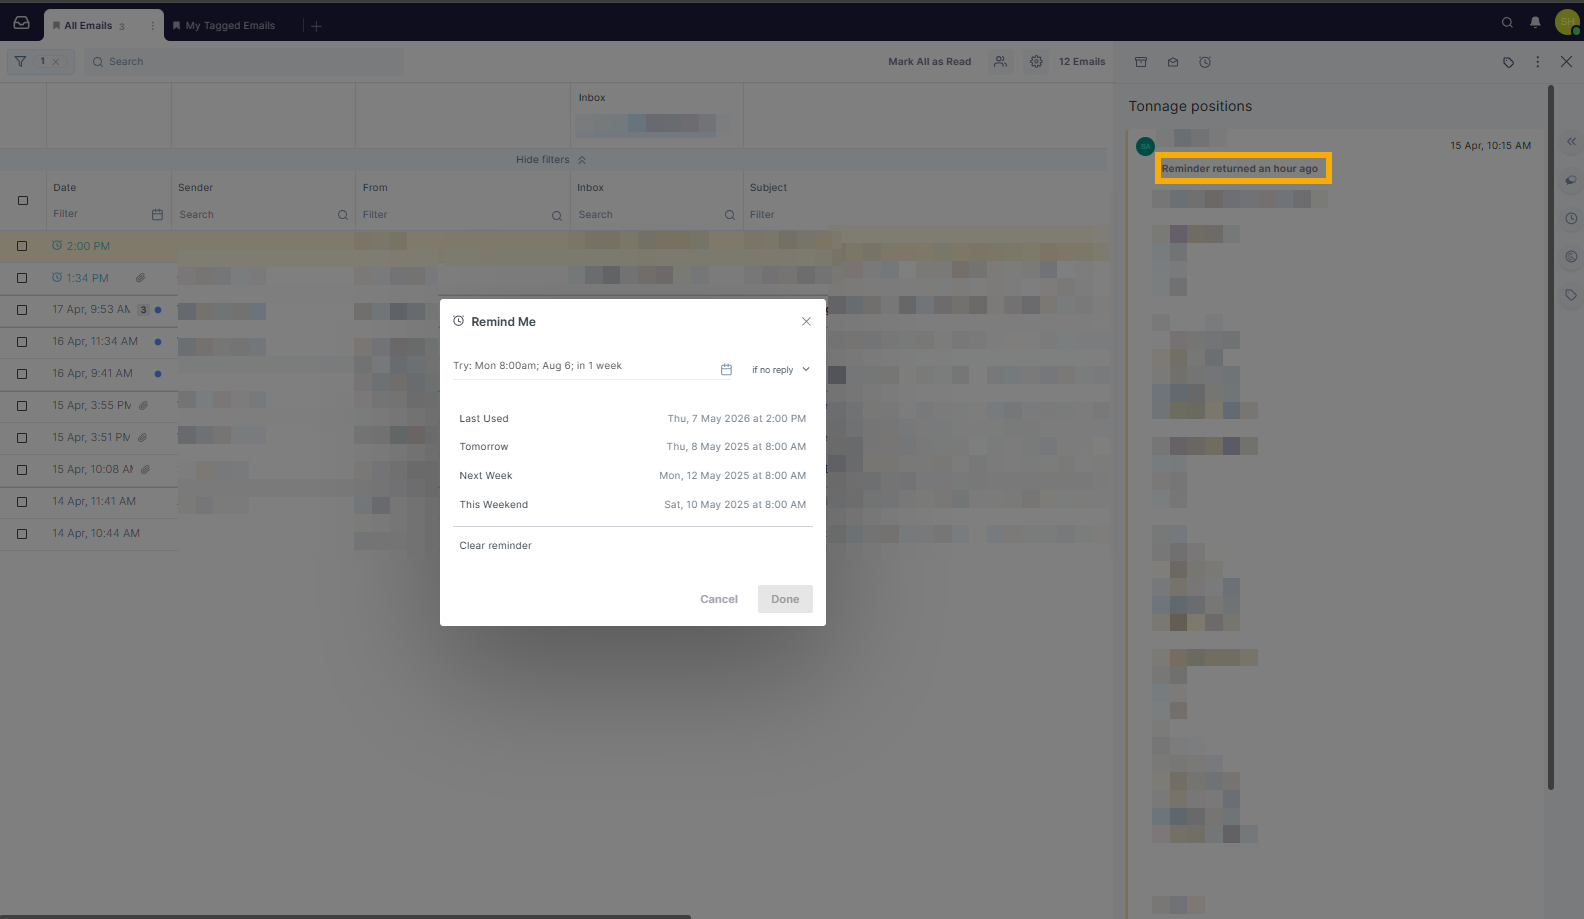Expand the collapsed right sidebar arrows
Screen dimensions: 1584x919
[x=1571, y=142]
